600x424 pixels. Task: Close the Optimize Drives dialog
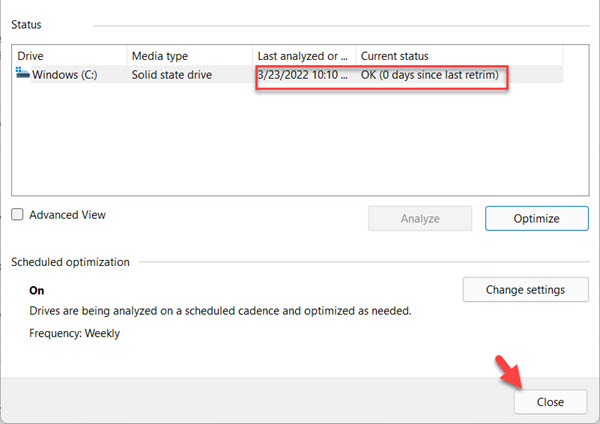[550, 402]
